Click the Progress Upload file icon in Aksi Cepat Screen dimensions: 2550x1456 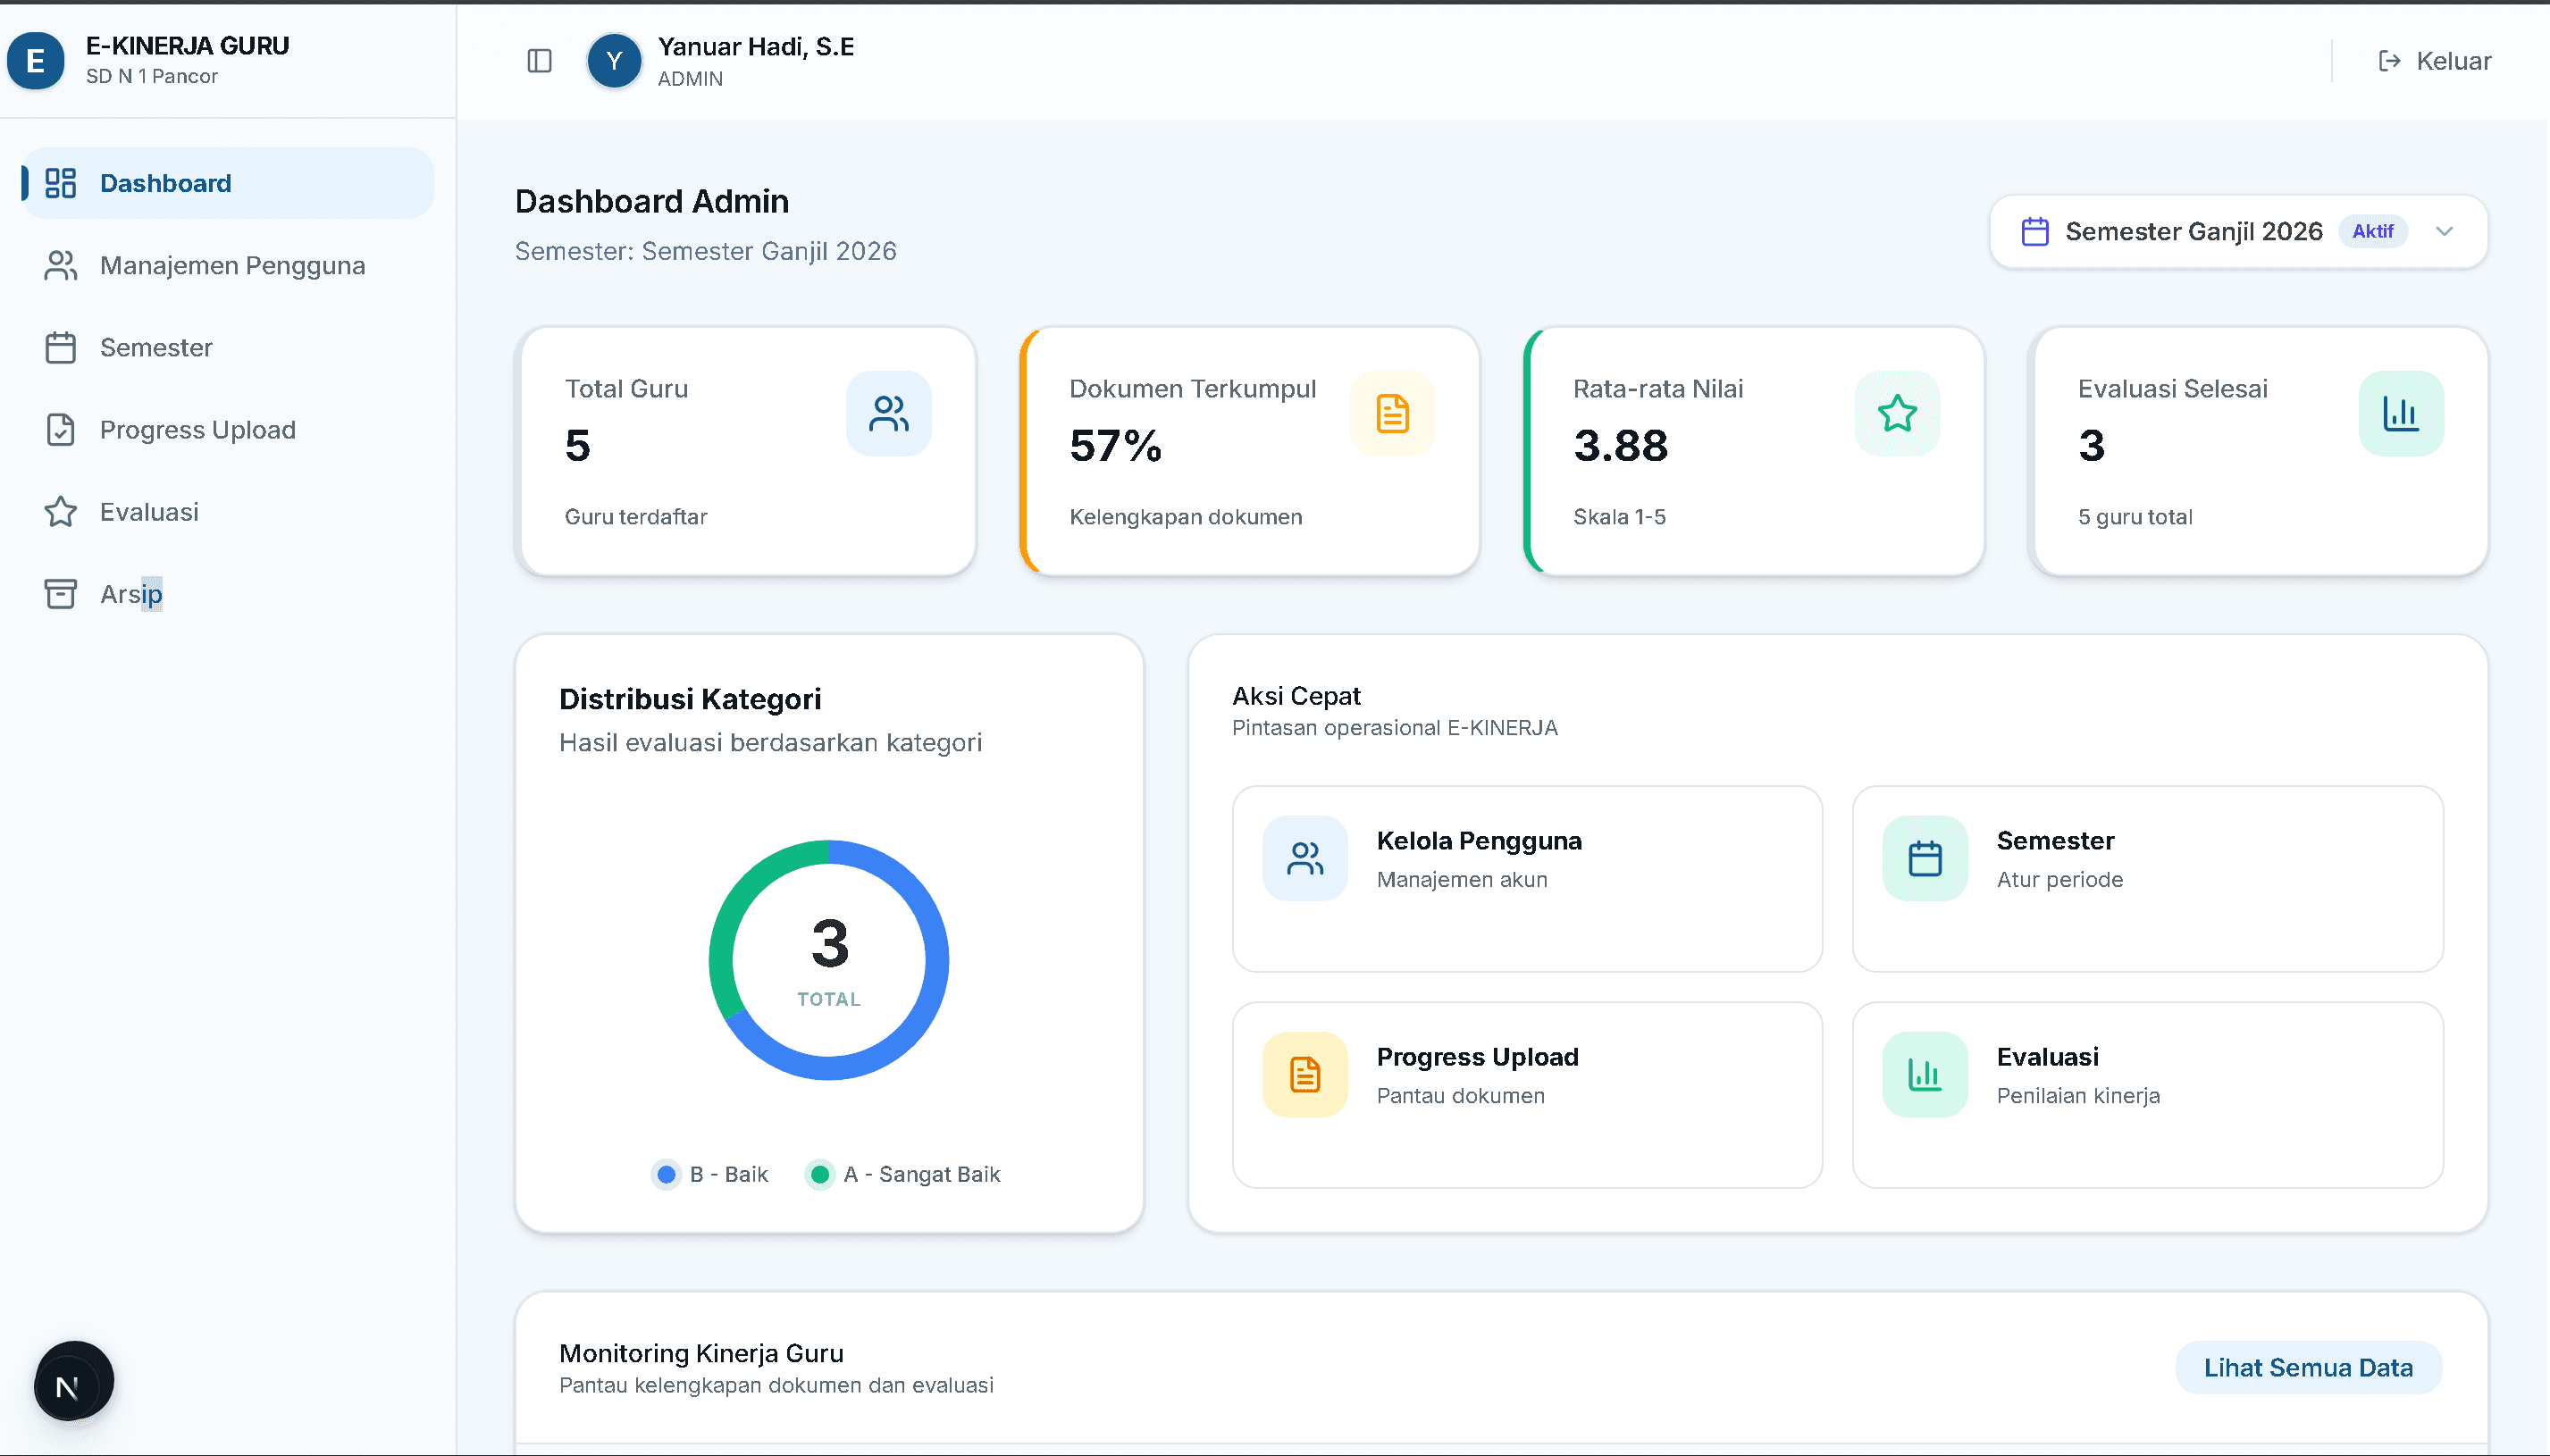pos(1305,1074)
